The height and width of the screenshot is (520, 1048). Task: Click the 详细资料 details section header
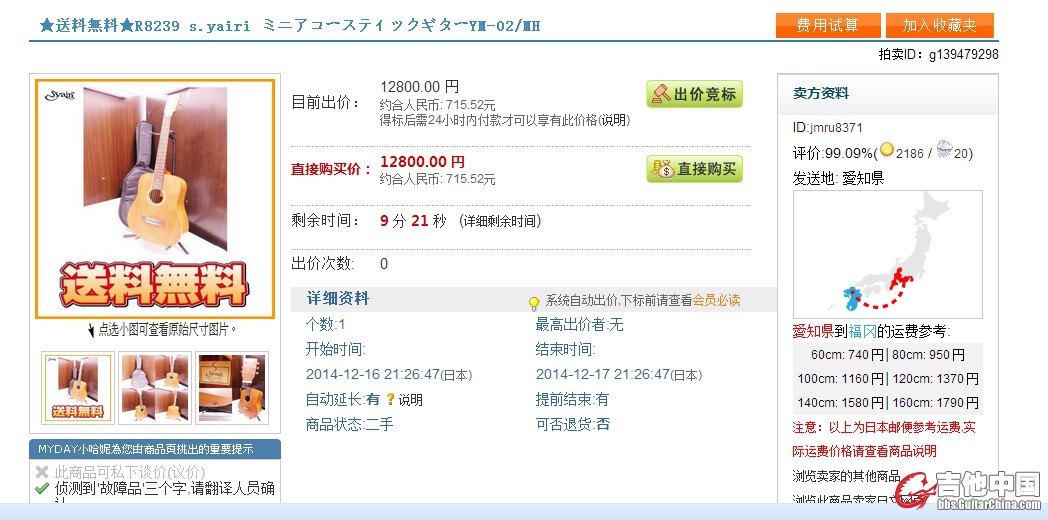click(338, 299)
